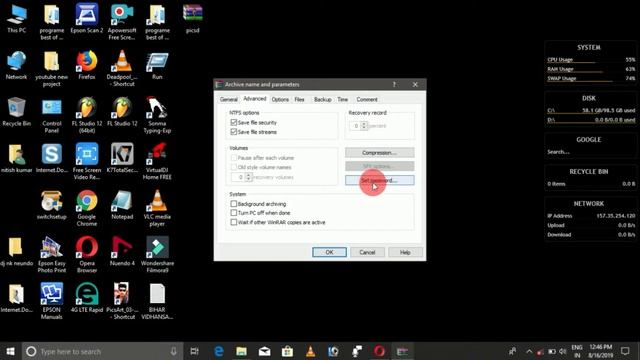Open the taskbar clock and date
The width and height of the screenshot is (640, 360).
[600, 351]
